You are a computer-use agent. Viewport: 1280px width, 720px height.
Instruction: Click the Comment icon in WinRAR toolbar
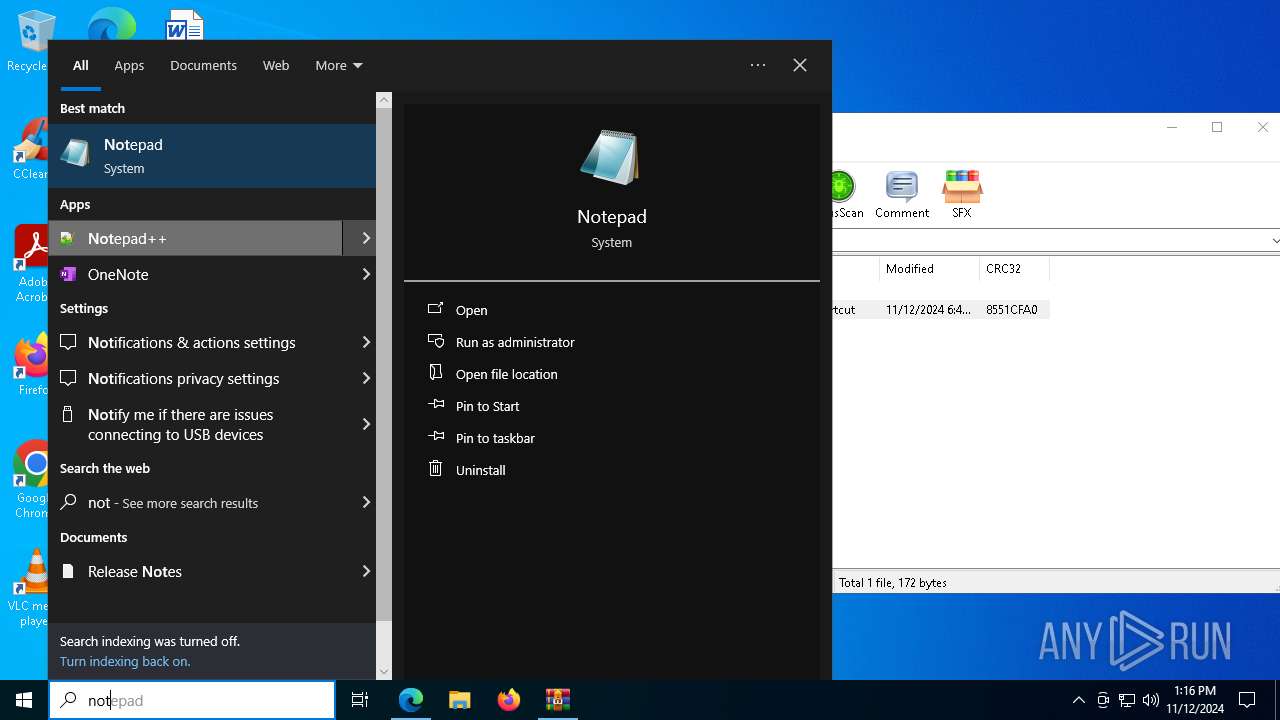902,194
